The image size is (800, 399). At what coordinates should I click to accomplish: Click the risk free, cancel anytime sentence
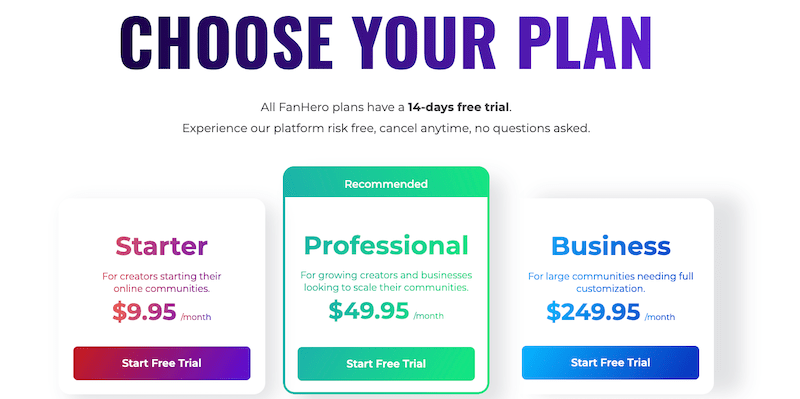[386, 128]
